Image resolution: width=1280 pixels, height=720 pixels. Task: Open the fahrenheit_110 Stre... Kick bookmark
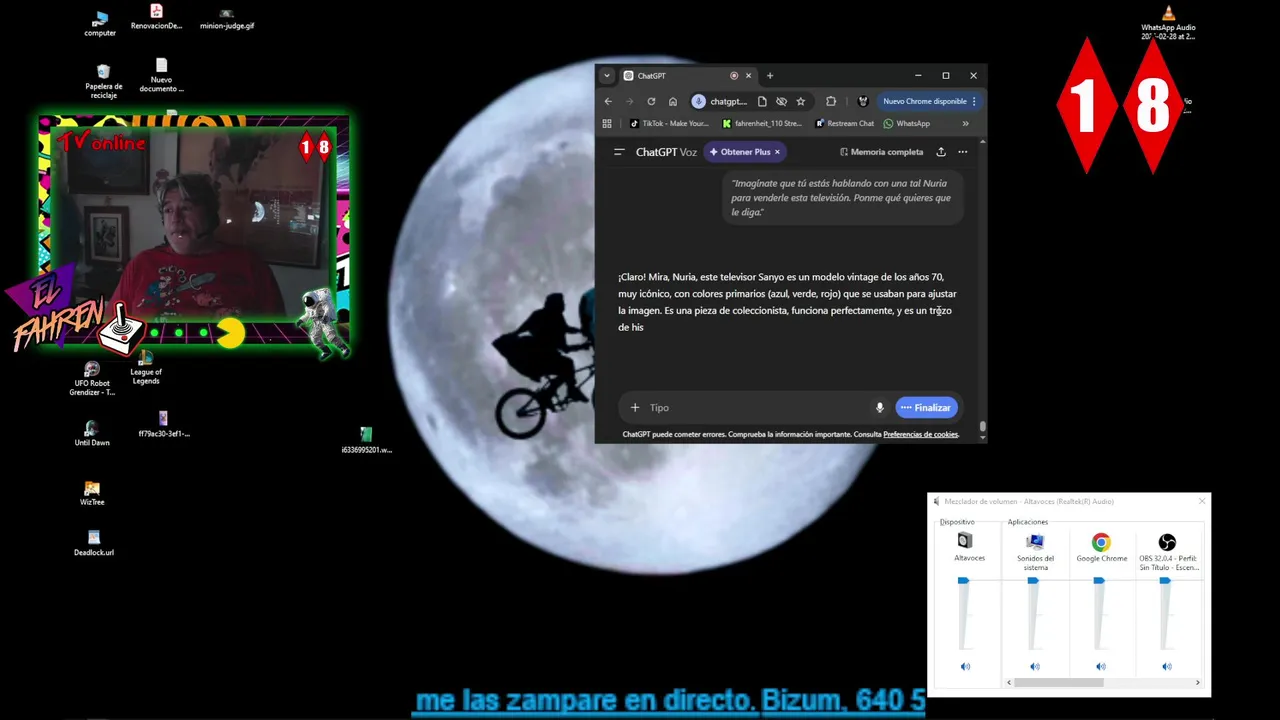pos(762,124)
